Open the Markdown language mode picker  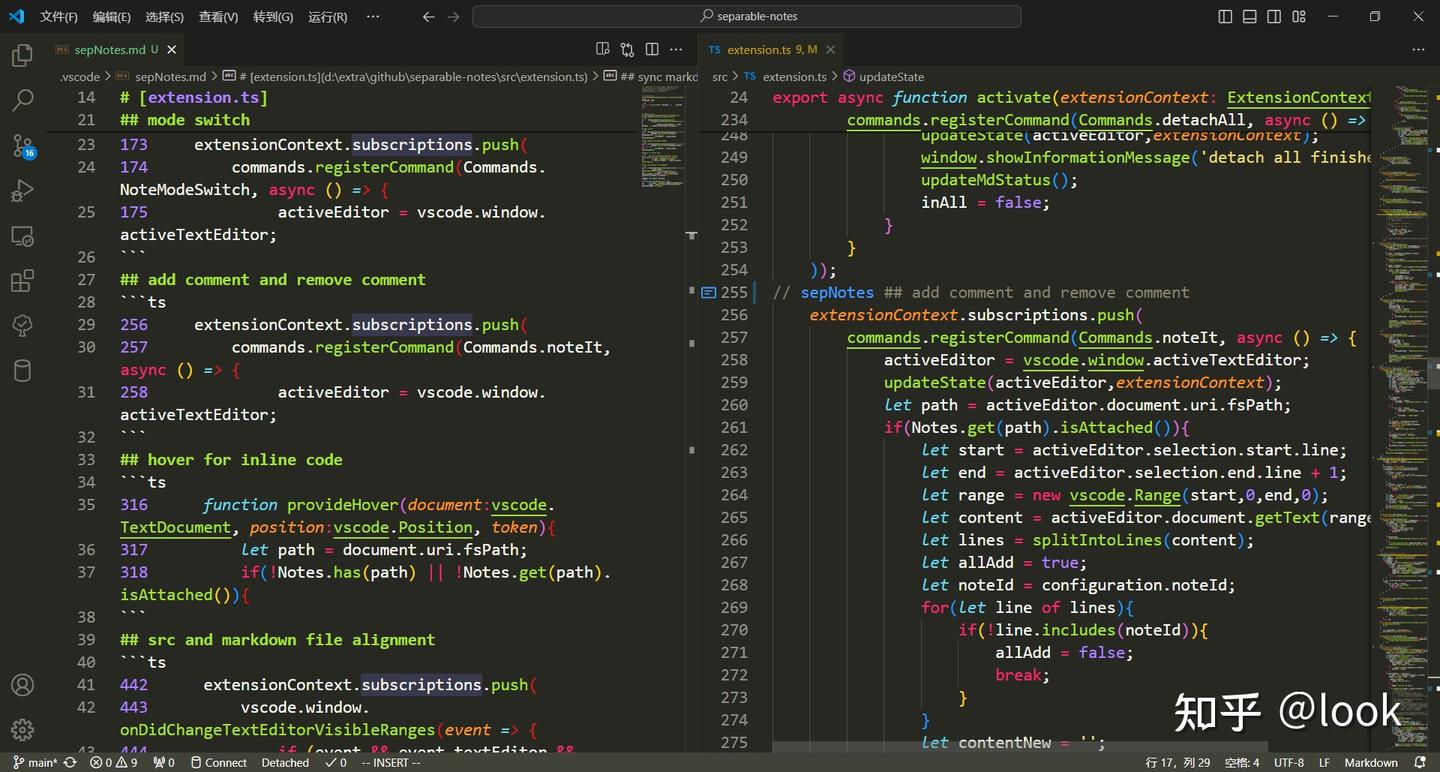tap(1370, 762)
